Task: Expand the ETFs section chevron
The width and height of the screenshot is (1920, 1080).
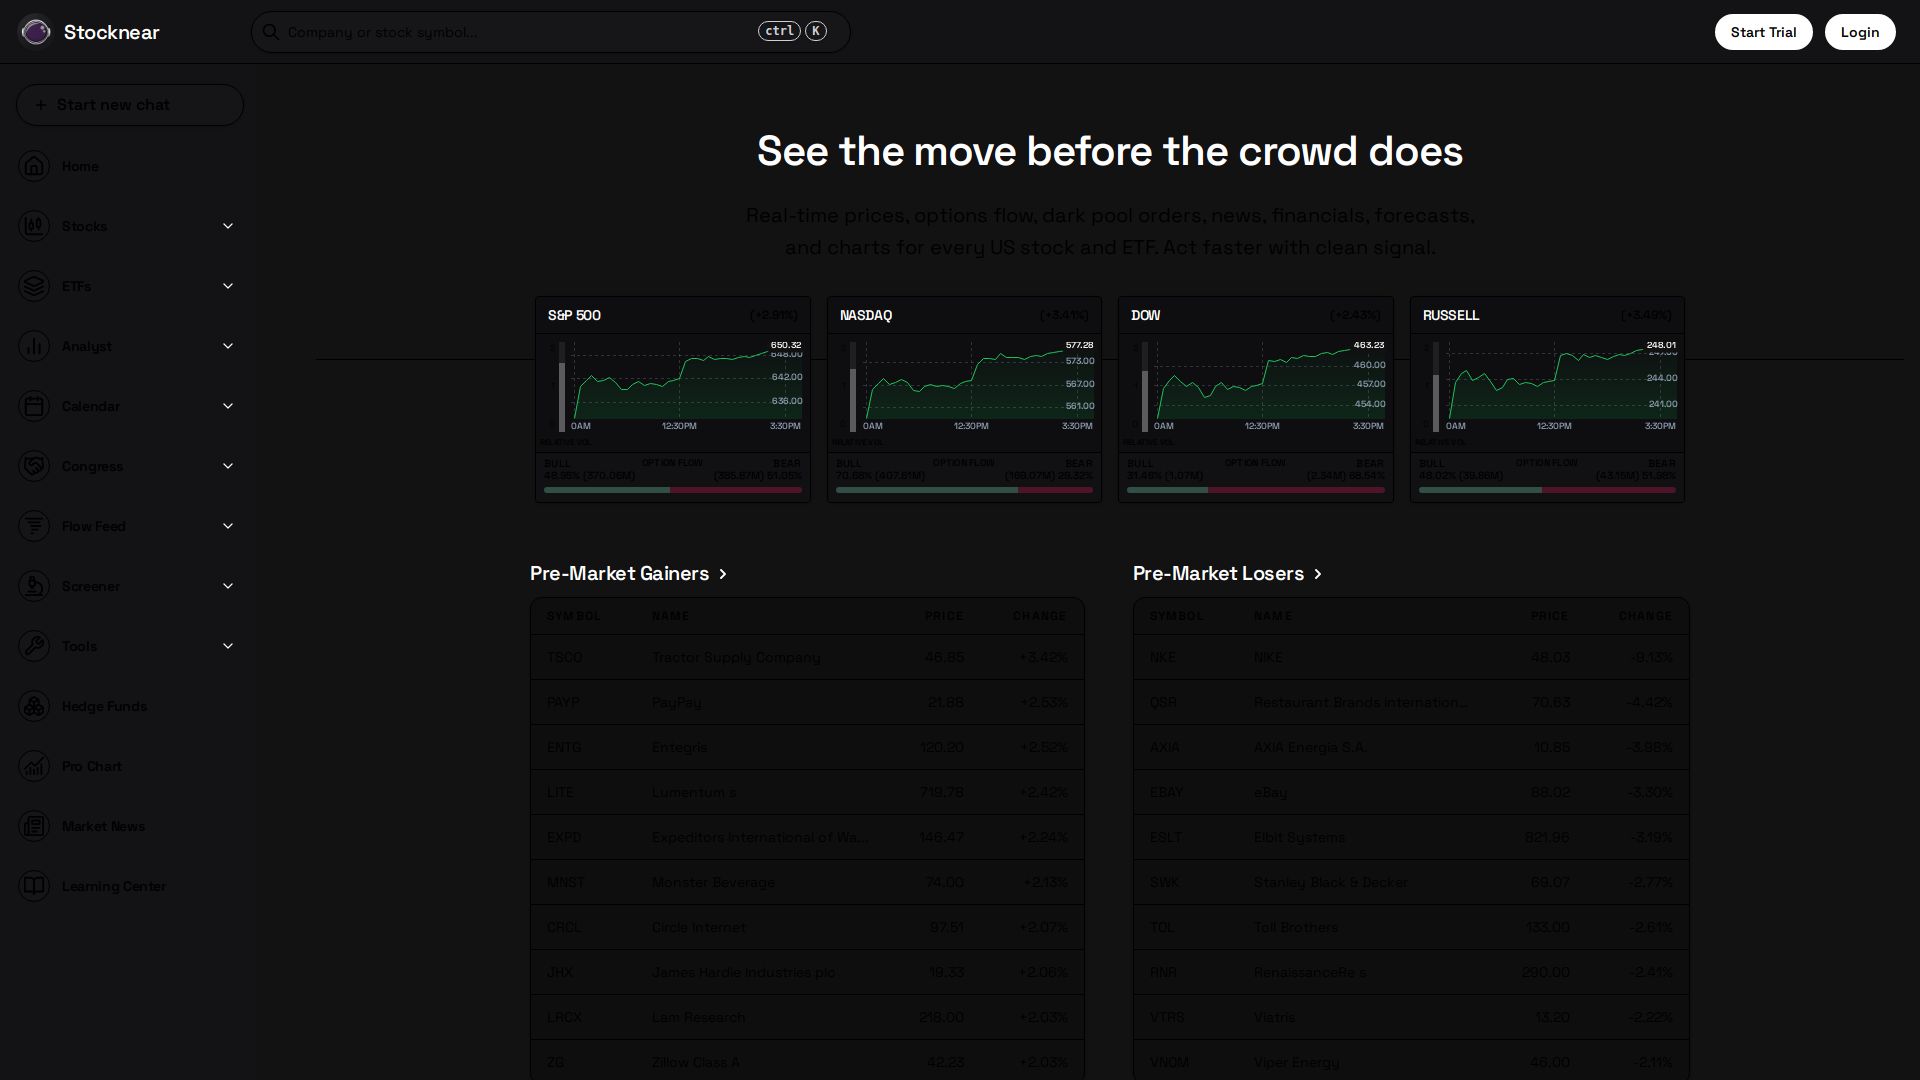Action: click(x=228, y=286)
